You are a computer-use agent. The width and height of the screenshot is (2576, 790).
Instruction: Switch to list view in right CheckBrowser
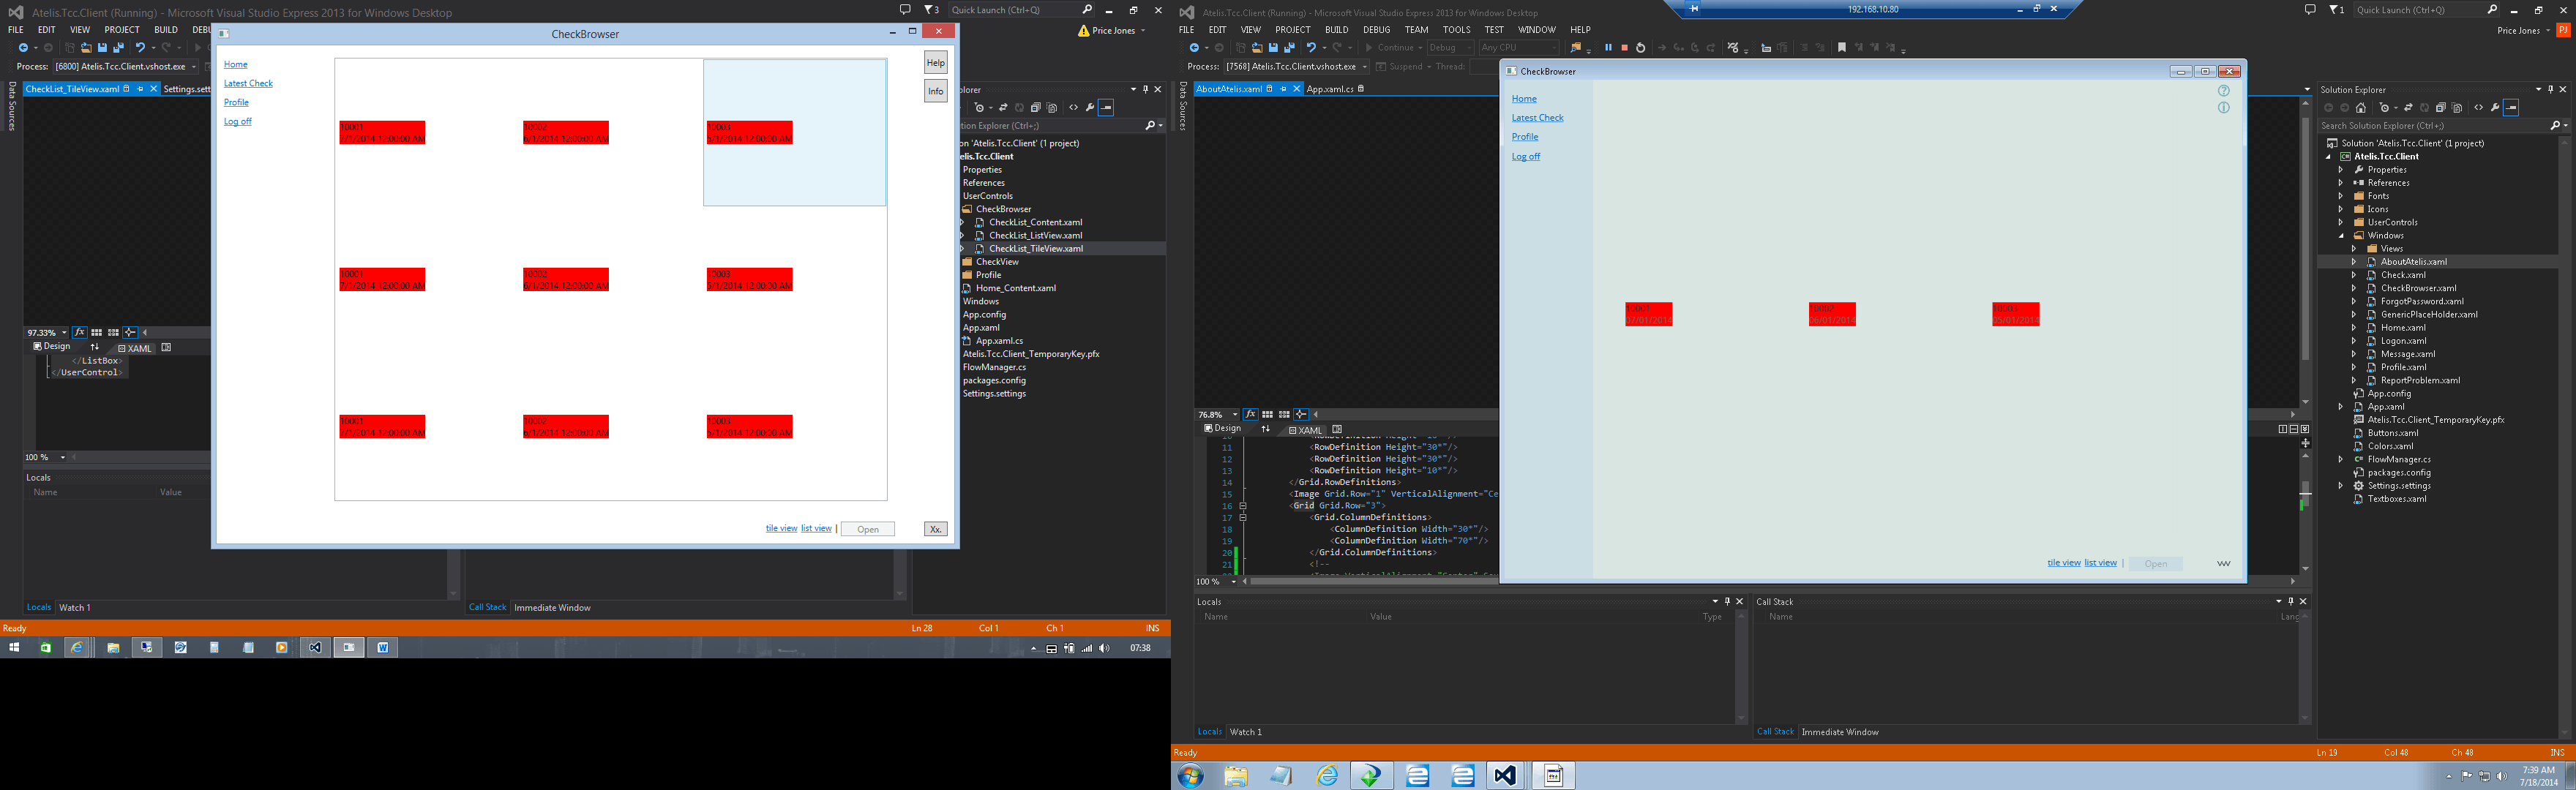(2100, 563)
